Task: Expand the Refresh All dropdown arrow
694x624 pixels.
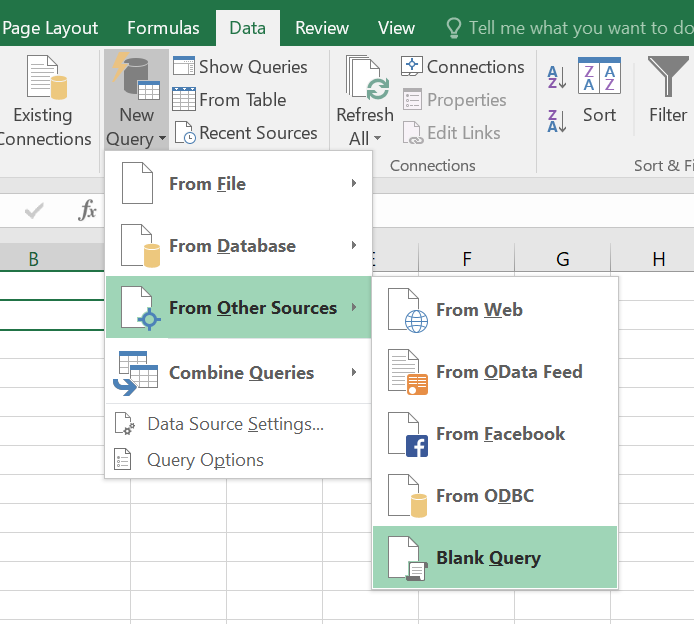Action: [x=365, y=139]
